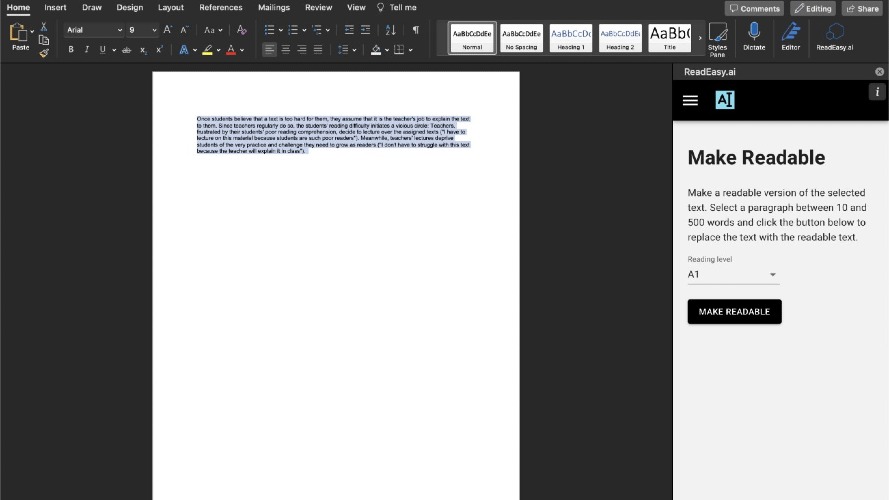Apply the yellow text highlight color
This screenshot has width=889, height=500.
(x=208, y=50)
